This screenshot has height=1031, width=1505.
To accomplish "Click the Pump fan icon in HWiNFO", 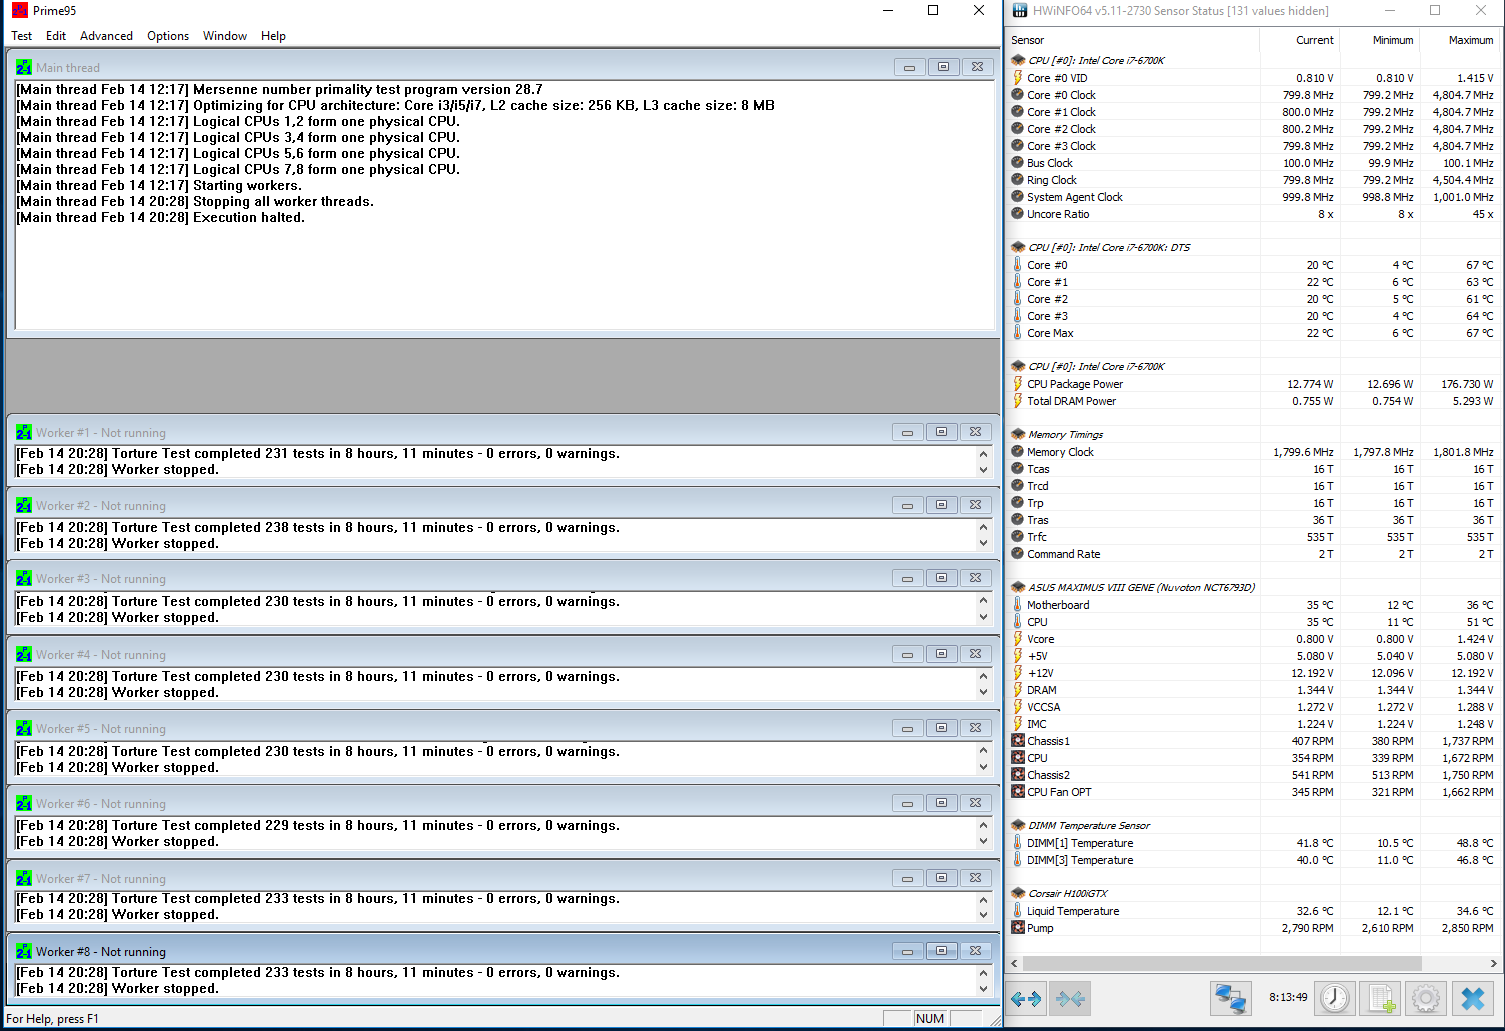I will (1018, 928).
